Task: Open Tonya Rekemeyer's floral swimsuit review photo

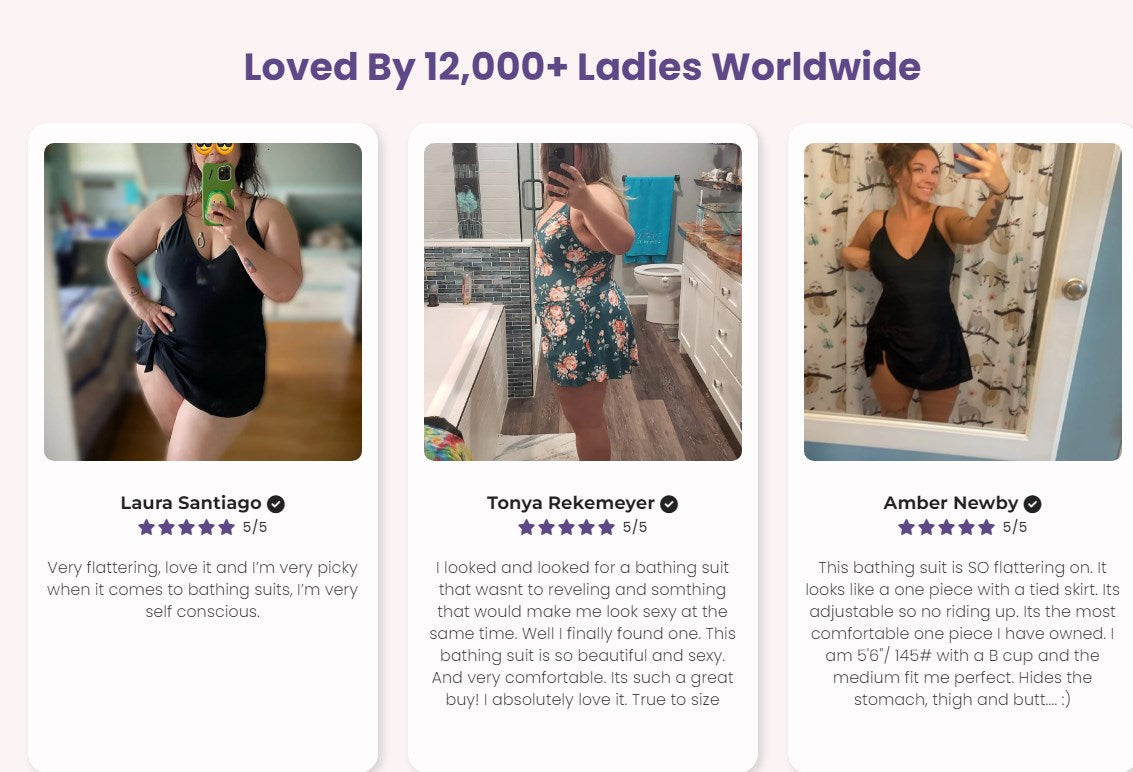Action: pos(583,302)
